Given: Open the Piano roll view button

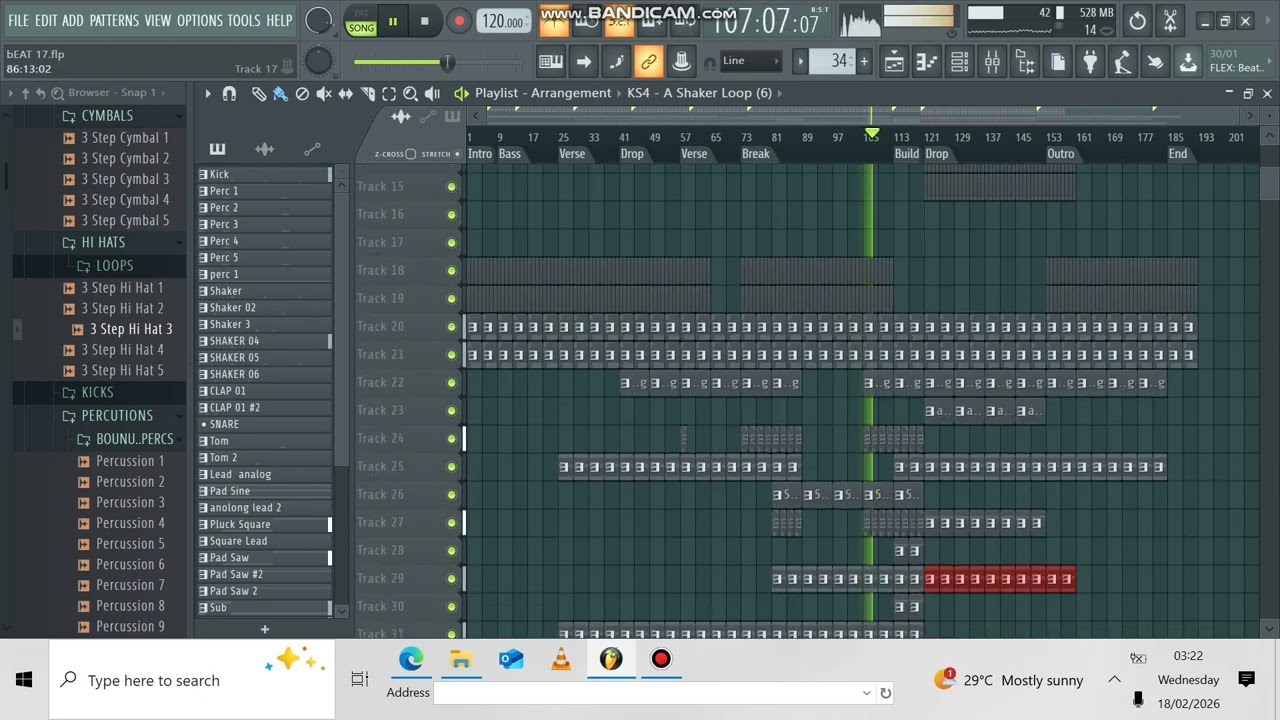Looking at the screenshot, I should click(x=927, y=62).
